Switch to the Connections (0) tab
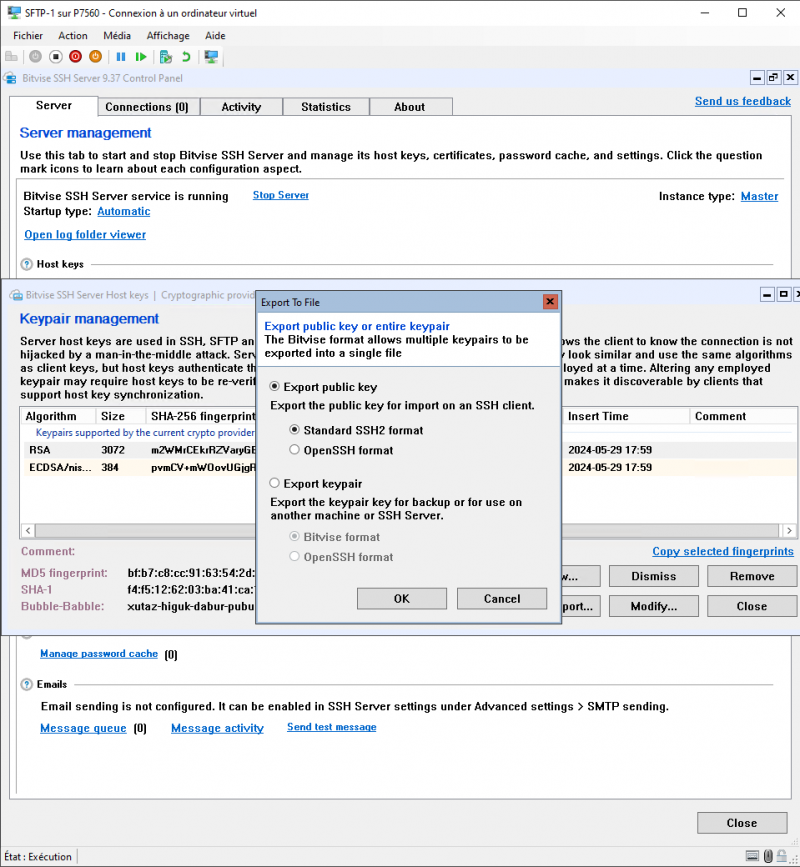Viewport: 800px width, 867px height. pos(147,106)
